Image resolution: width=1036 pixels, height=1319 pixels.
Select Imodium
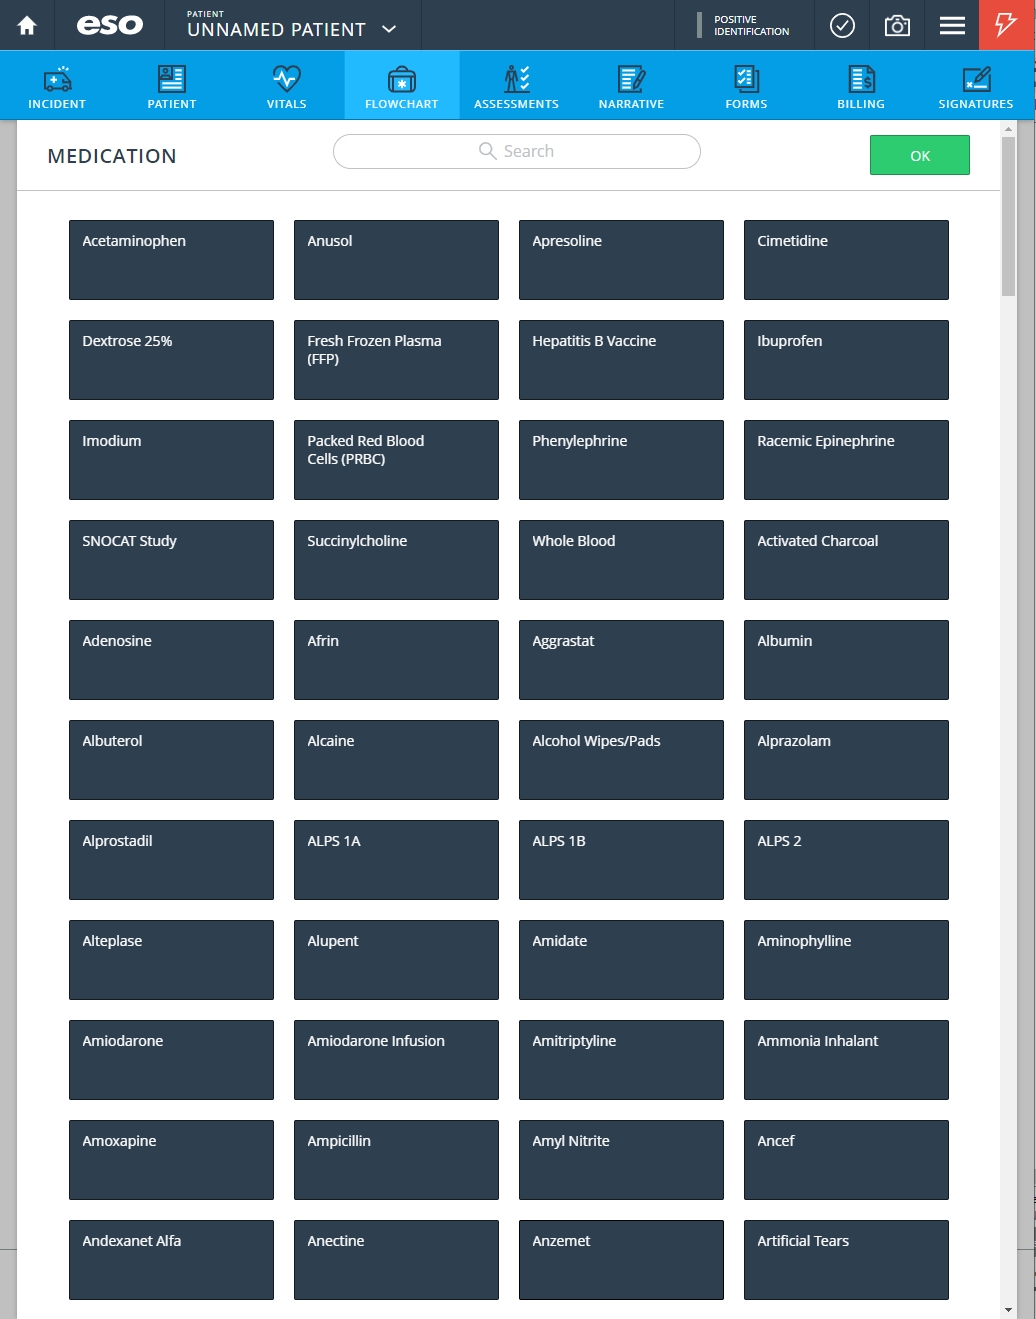(x=171, y=460)
